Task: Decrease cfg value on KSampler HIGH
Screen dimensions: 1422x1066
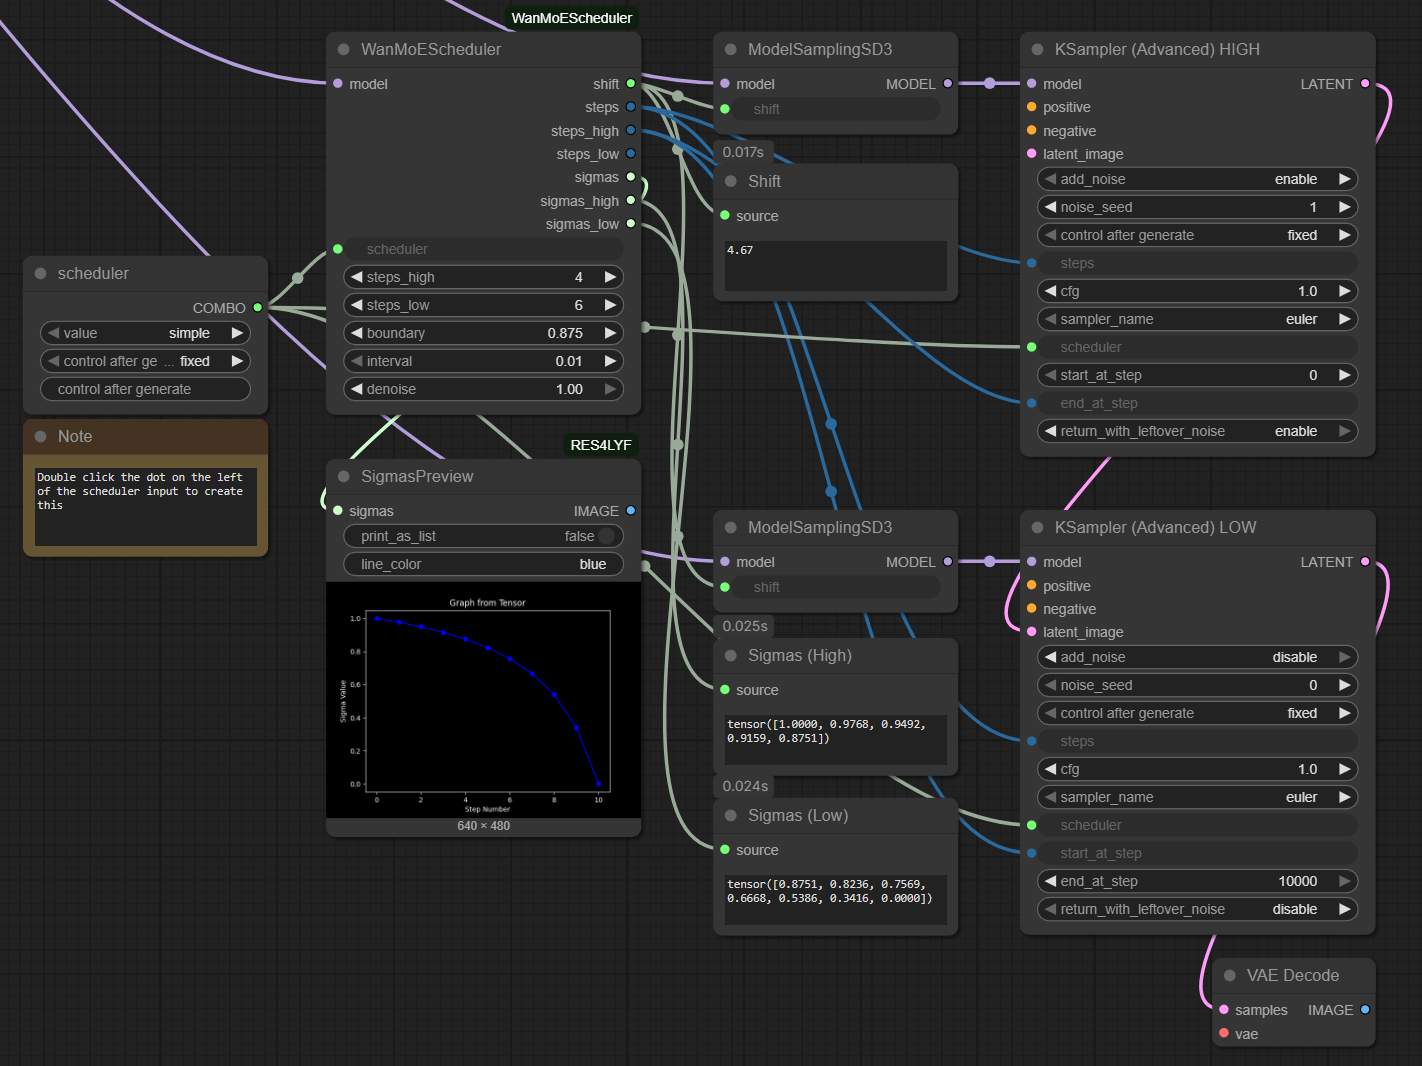Action: point(1051,291)
